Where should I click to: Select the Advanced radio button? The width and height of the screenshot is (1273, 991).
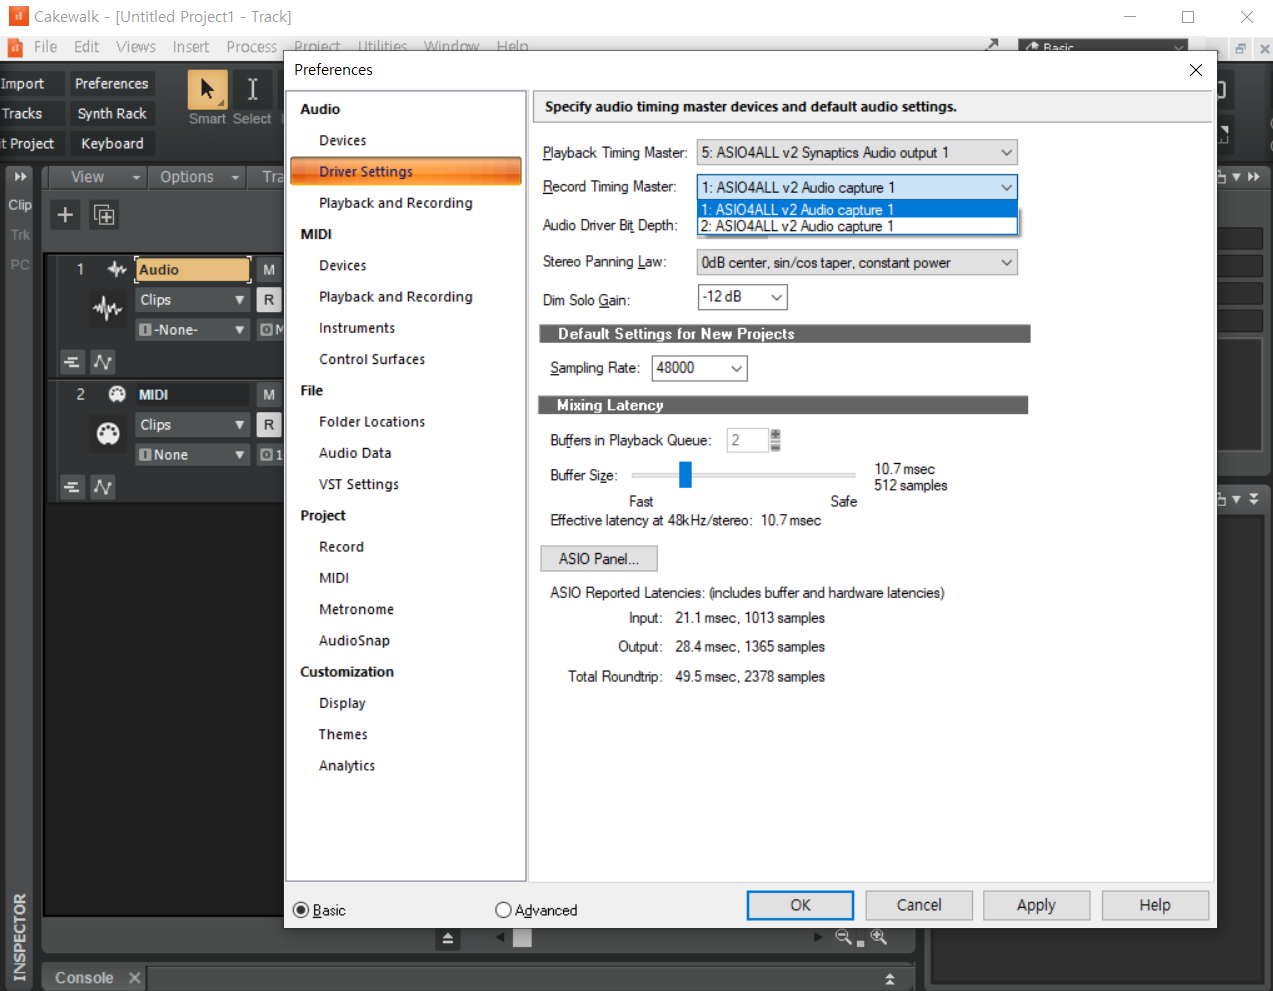click(503, 910)
